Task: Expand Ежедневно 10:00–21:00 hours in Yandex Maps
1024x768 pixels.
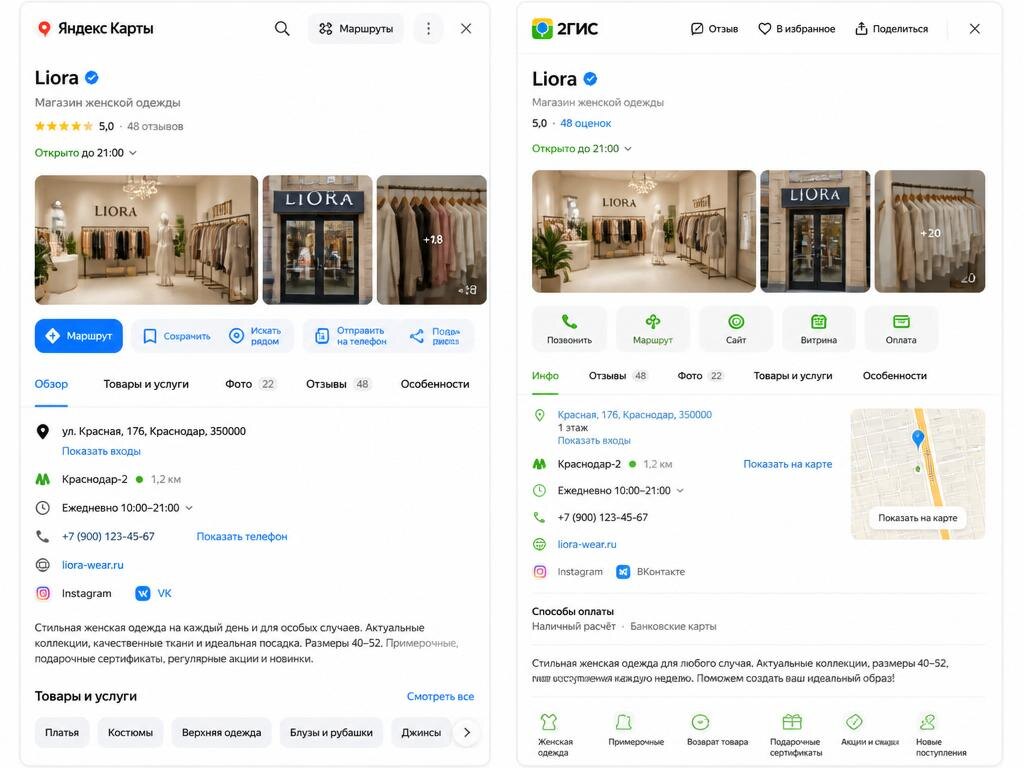Action: [x=189, y=508]
